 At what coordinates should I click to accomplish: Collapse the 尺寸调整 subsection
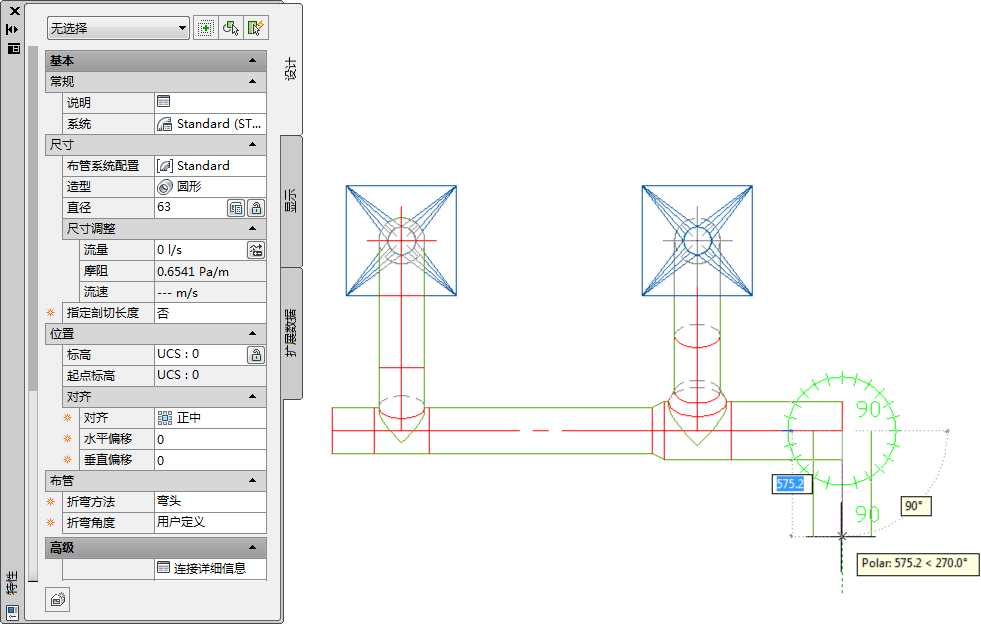253,228
